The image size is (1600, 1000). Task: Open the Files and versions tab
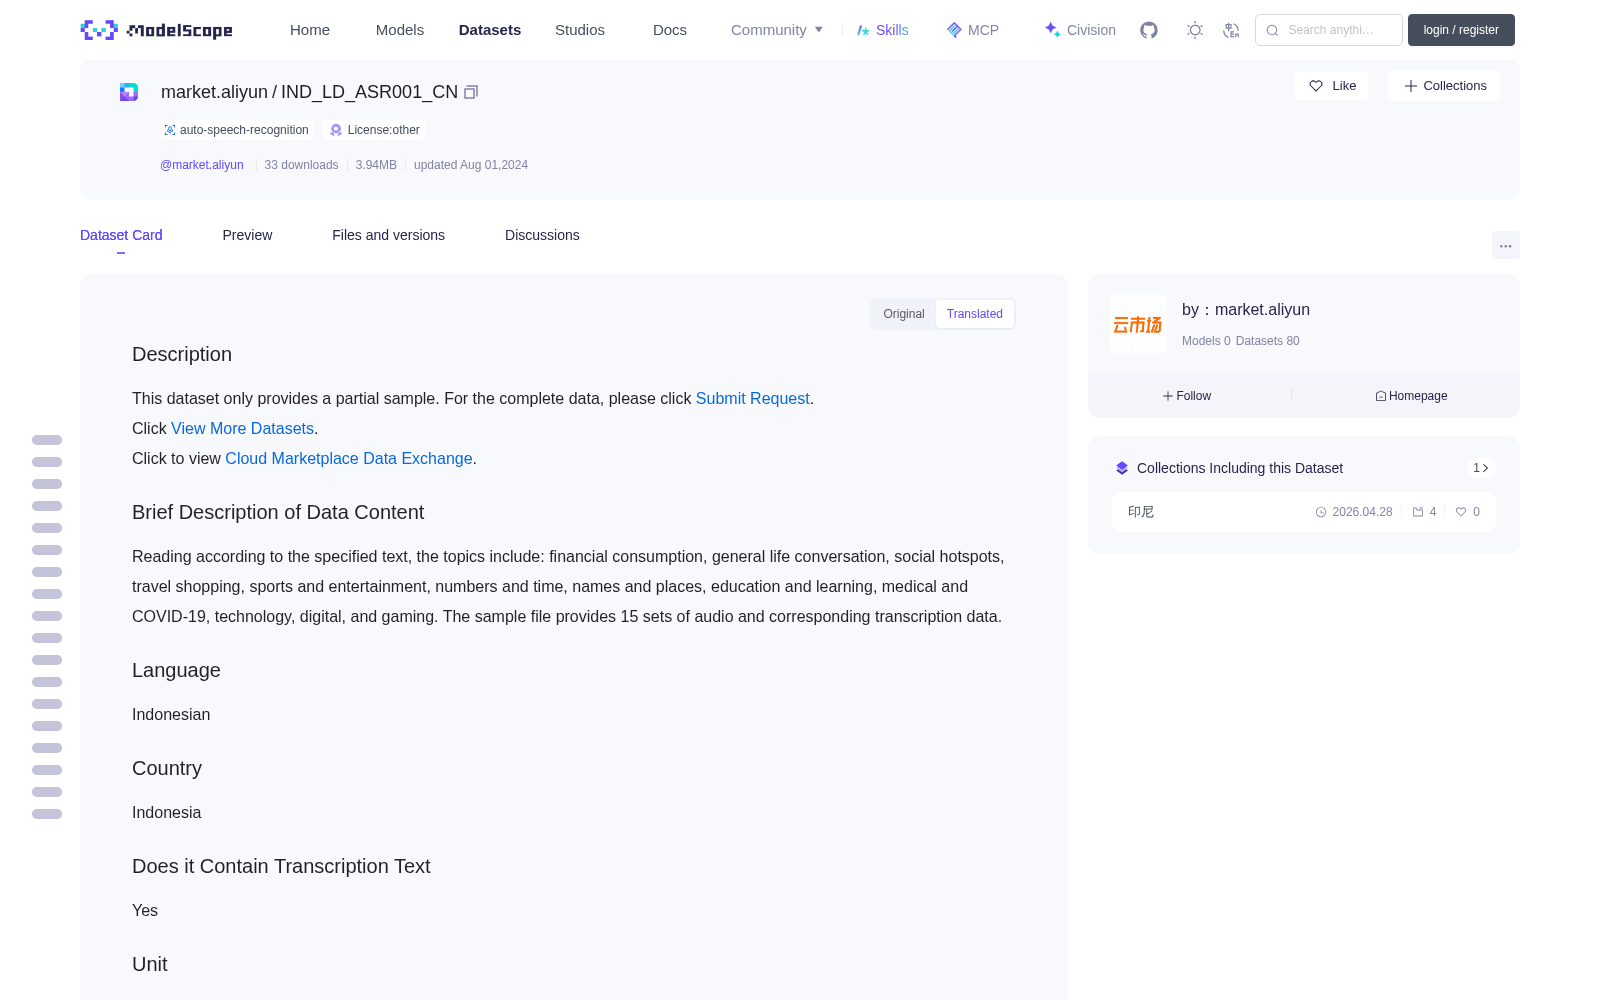click(x=388, y=235)
